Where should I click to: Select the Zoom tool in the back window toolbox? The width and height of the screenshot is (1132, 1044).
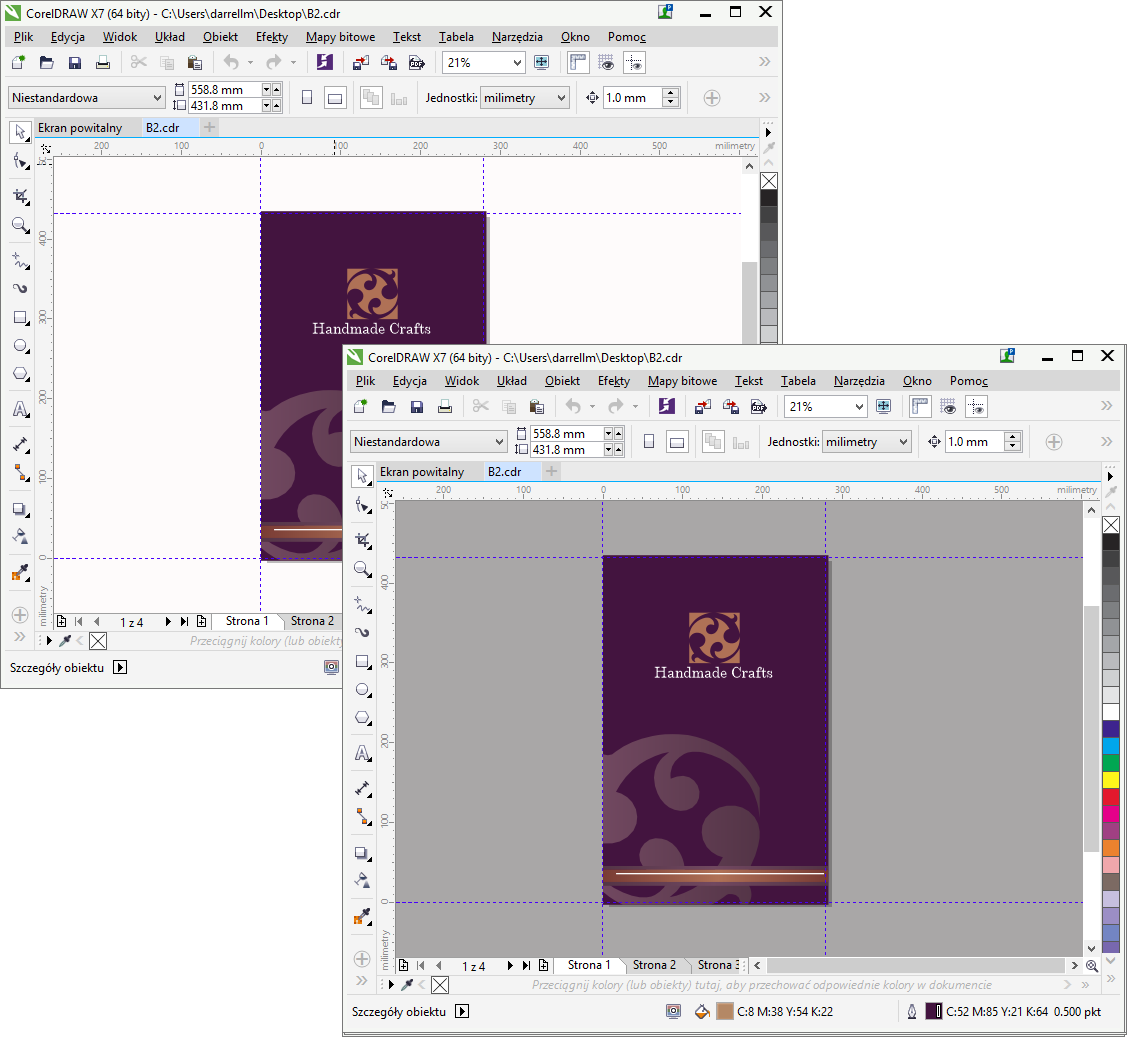point(19,225)
